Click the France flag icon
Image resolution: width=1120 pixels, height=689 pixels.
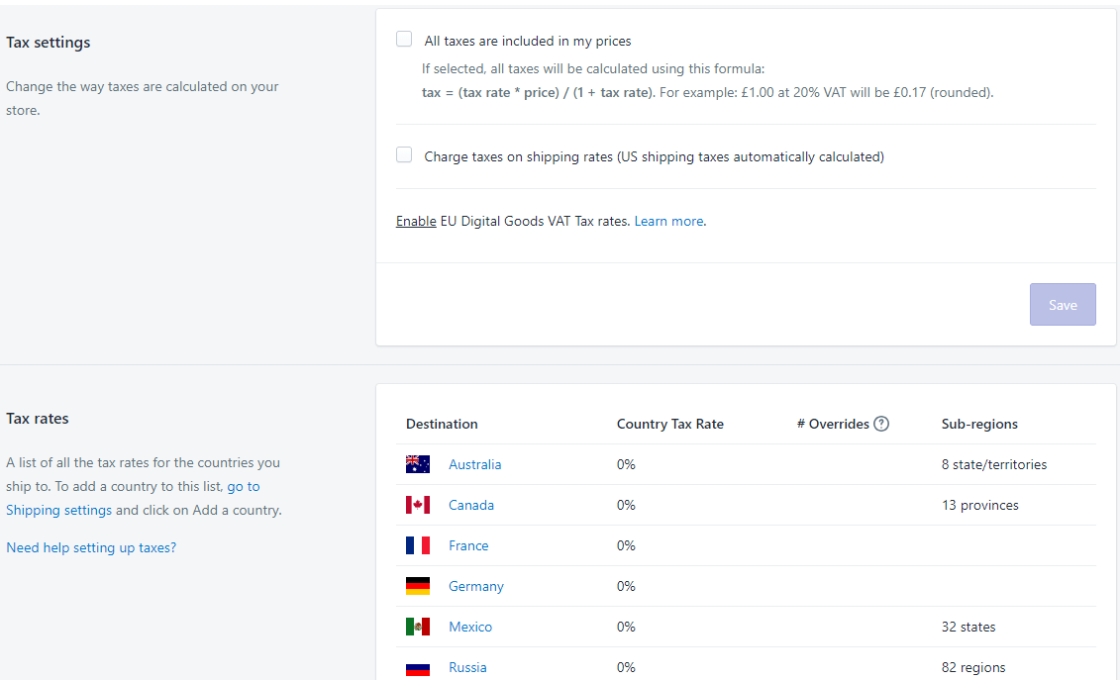click(418, 546)
